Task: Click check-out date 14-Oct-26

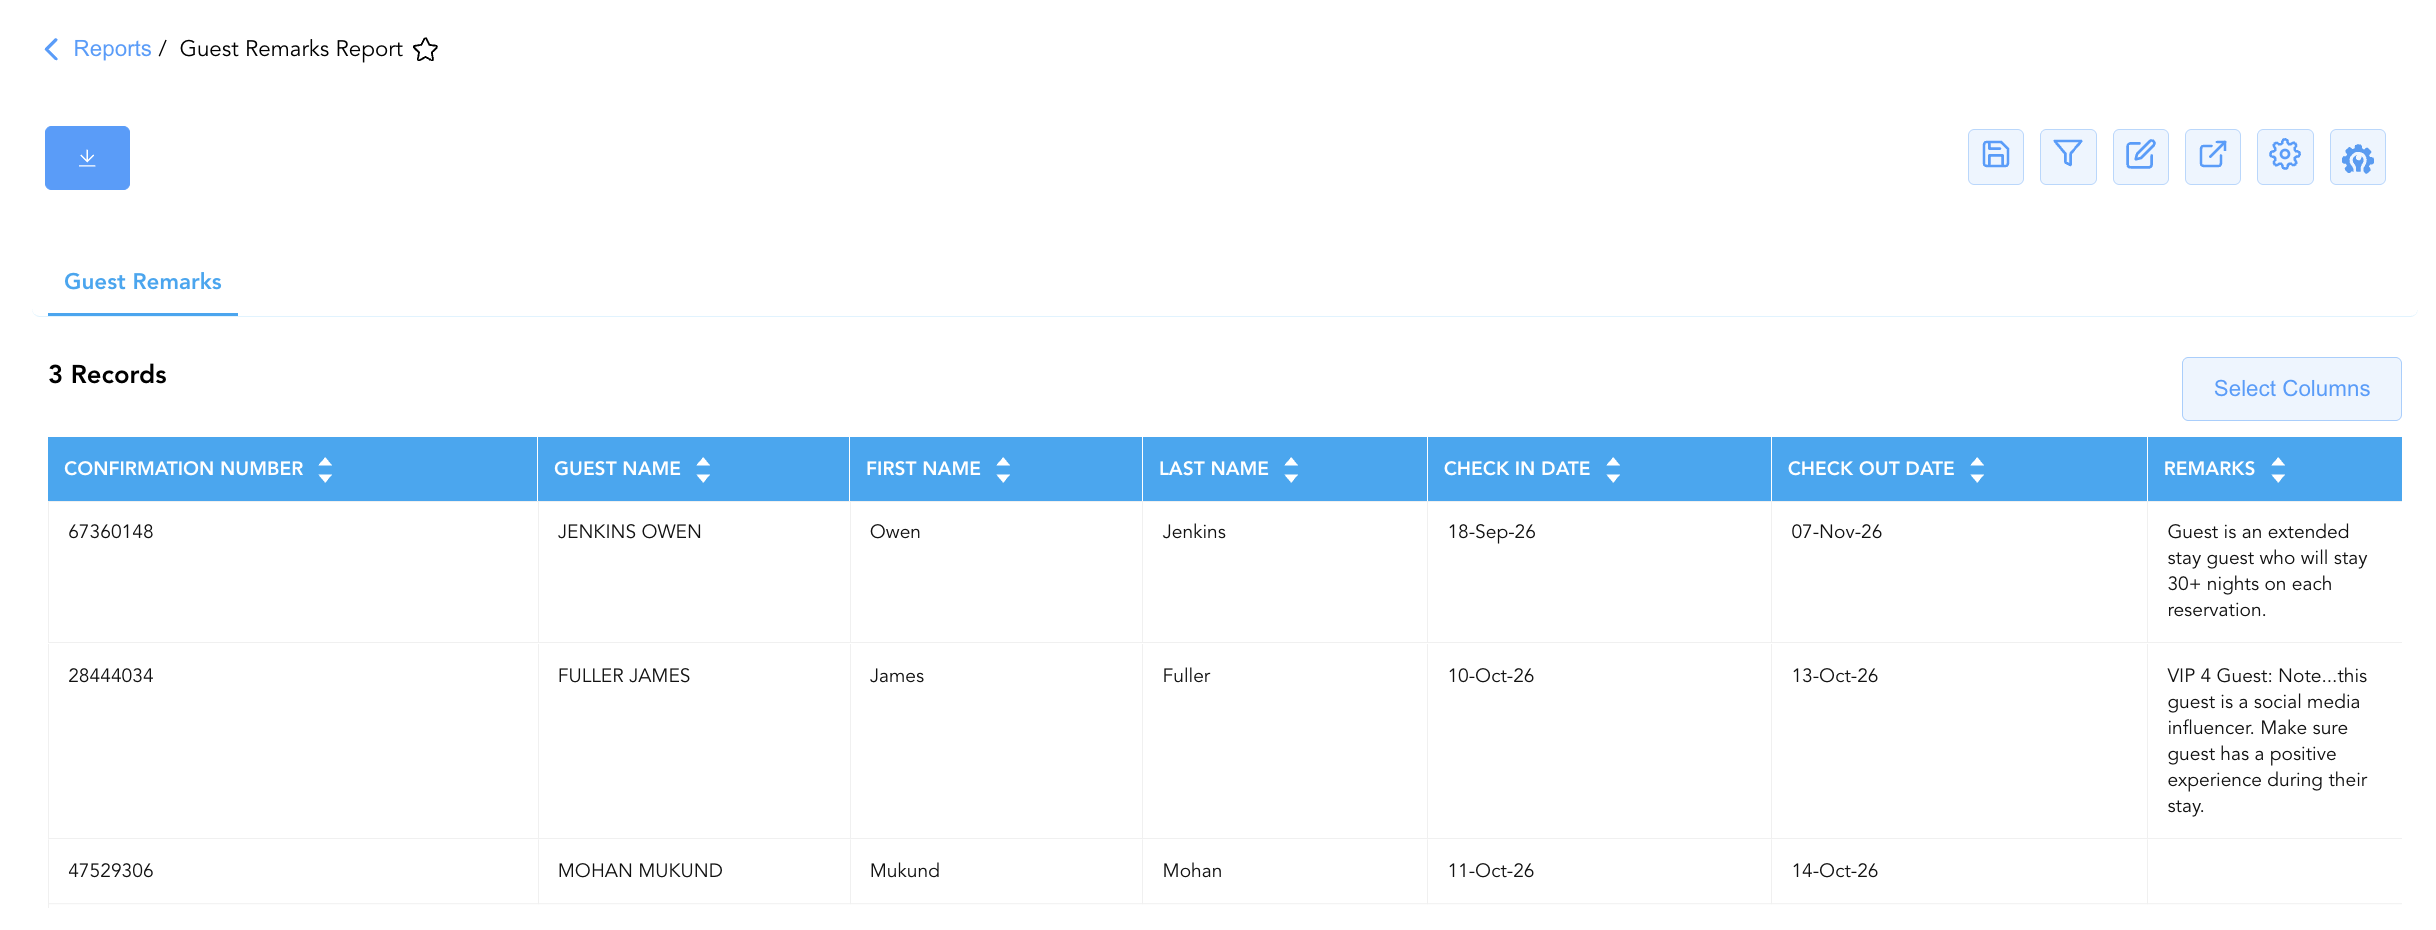Action: [x=1835, y=871]
